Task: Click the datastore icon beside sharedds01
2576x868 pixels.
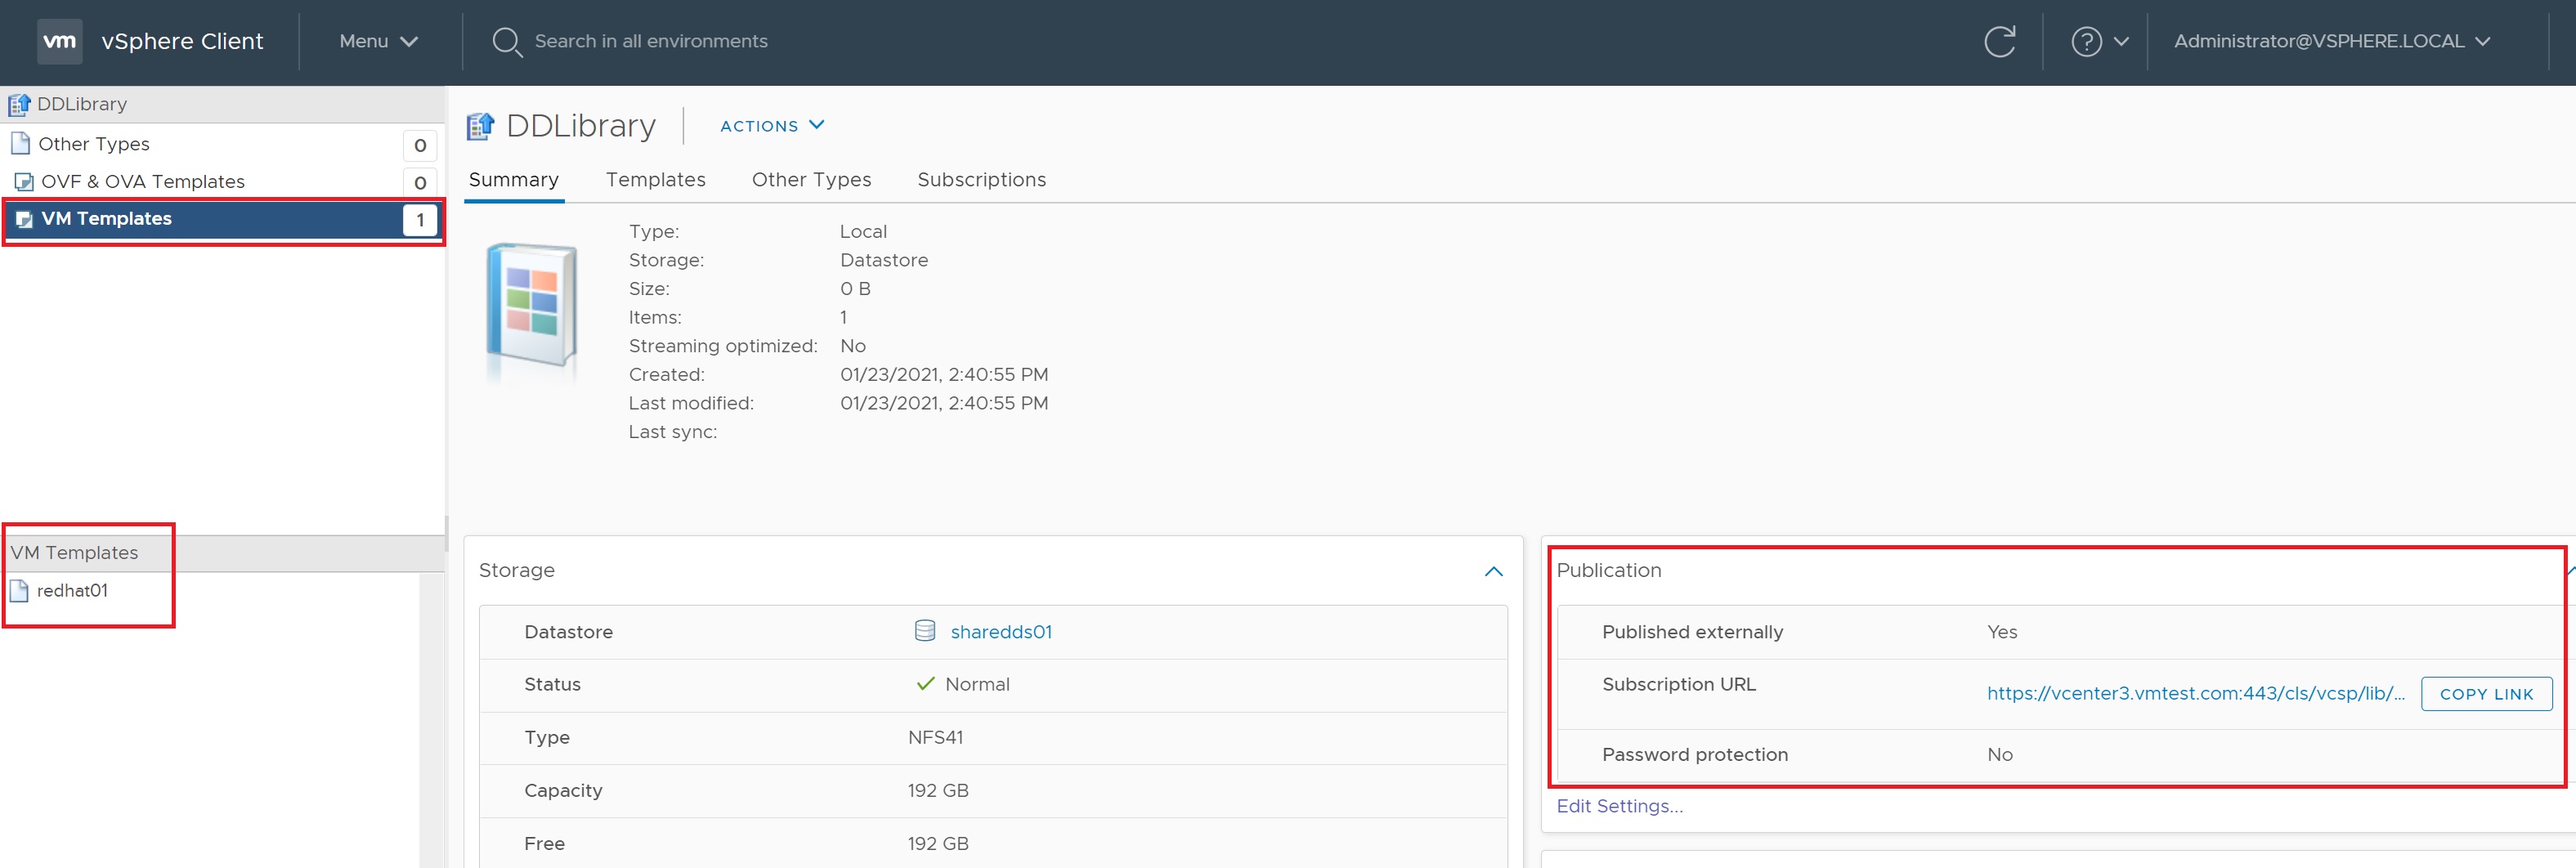Action: point(925,631)
